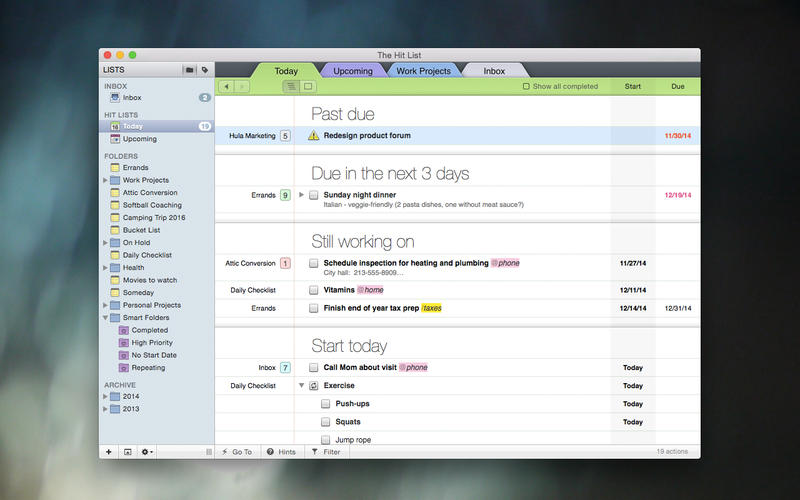Switch to list view mode
This screenshot has height=500, width=800.
(x=291, y=87)
